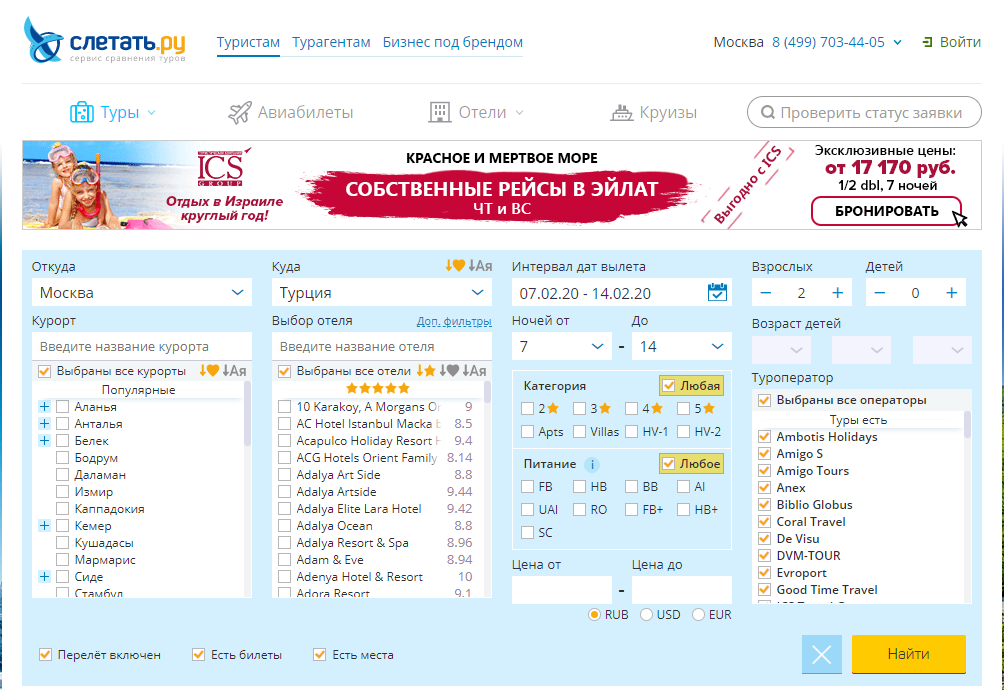Click БРОНИРОВАТЬ on the banner
Screen dimensions: 1004x690
click(886, 211)
